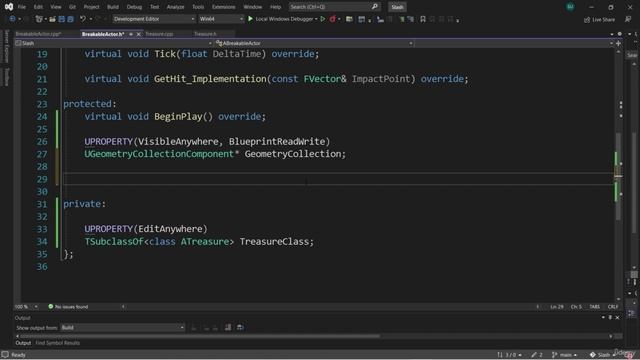Open the Git menu
Viewport: 640px width, 360px height.
point(72,7)
